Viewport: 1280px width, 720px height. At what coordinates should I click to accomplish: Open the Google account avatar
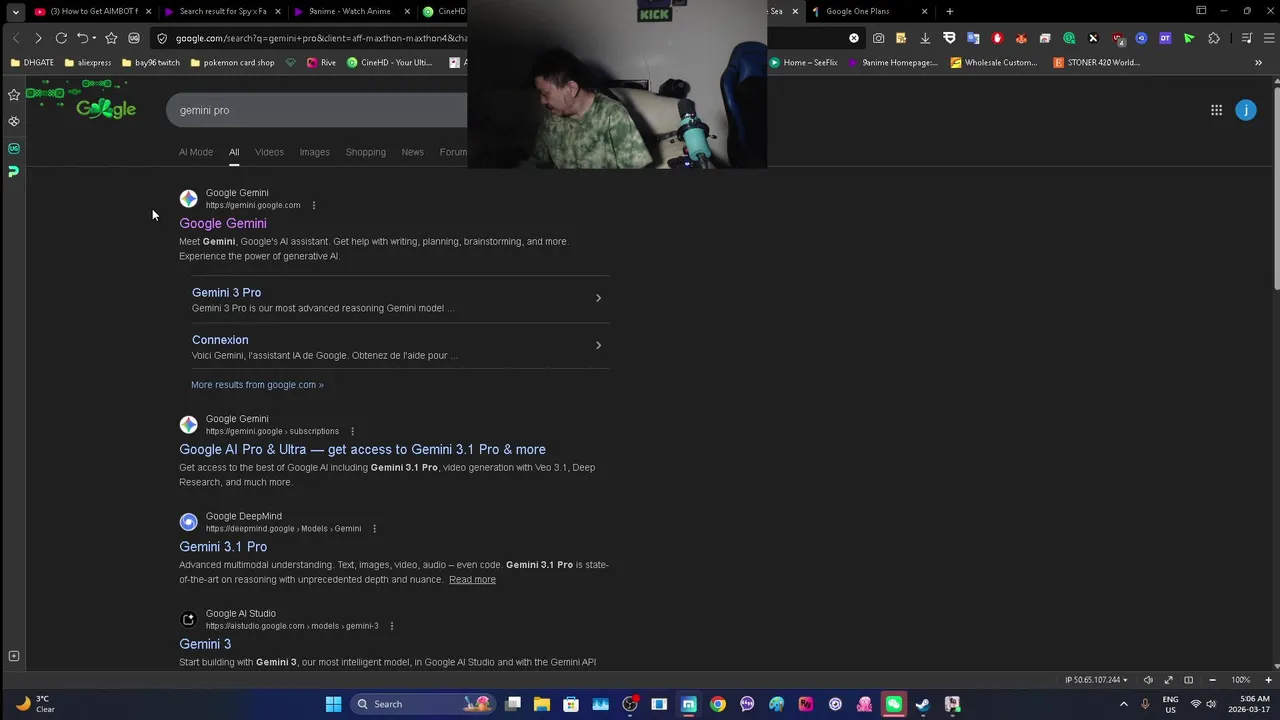pos(1245,110)
